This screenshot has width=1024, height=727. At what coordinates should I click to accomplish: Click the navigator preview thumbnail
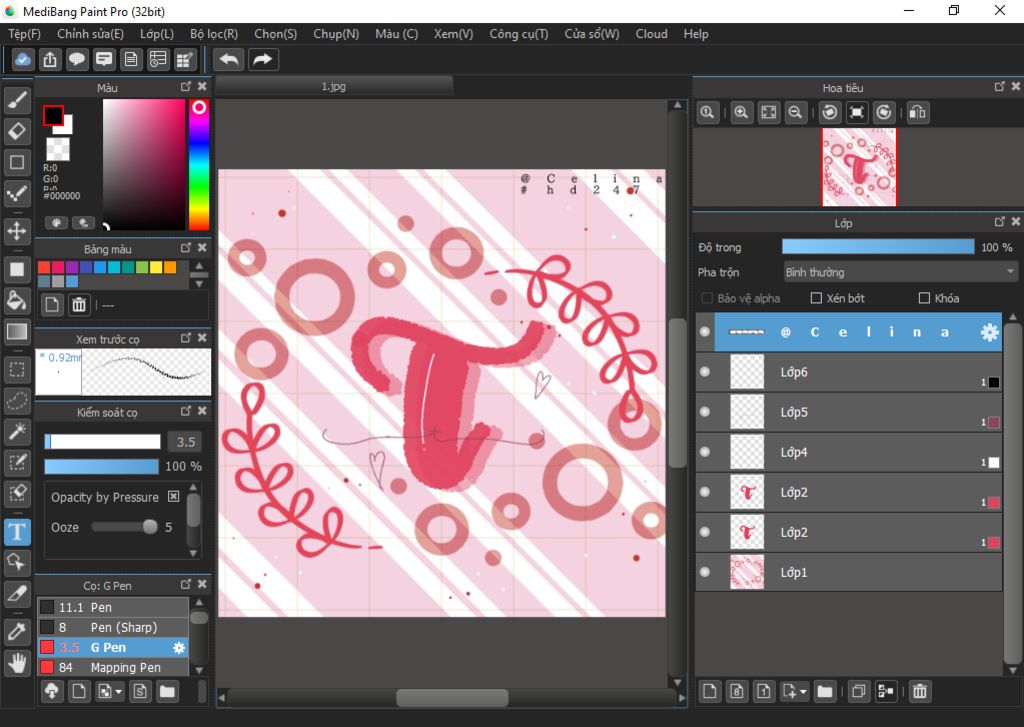859,167
